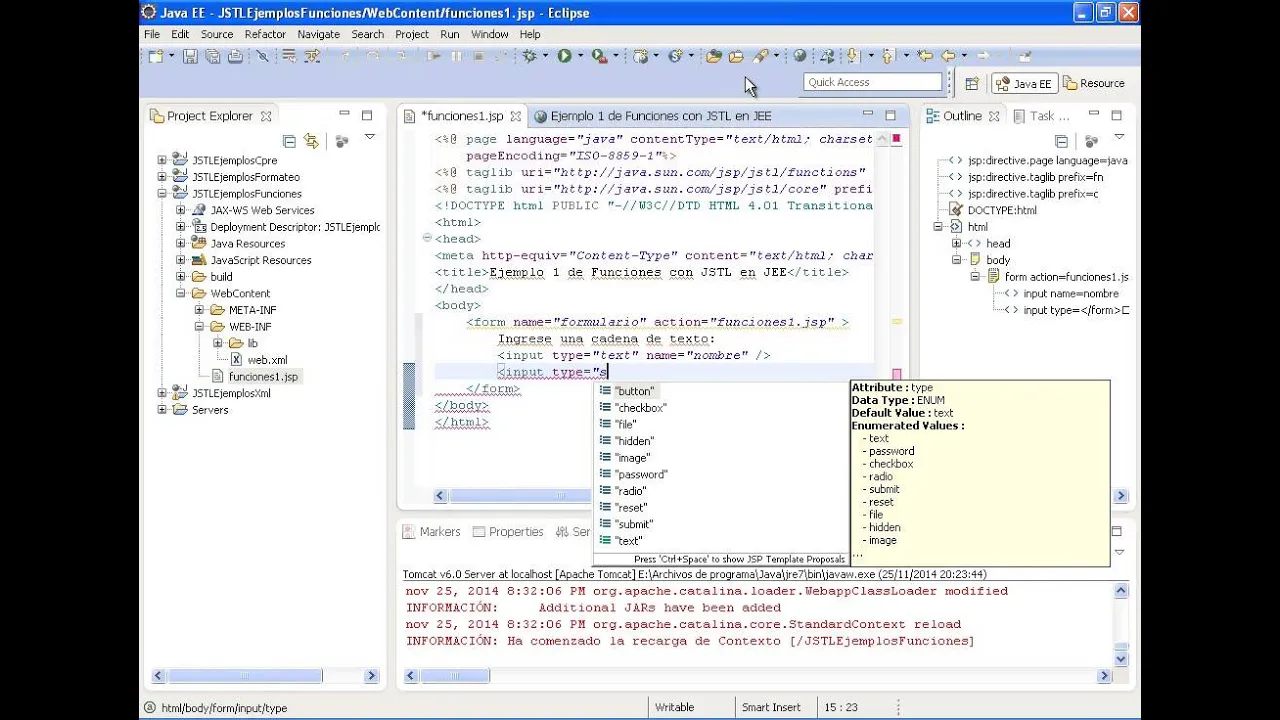The width and height of the screenshot is (1280, 720).
Task: Expand the META-INF folder node
Action: (199, 310)
